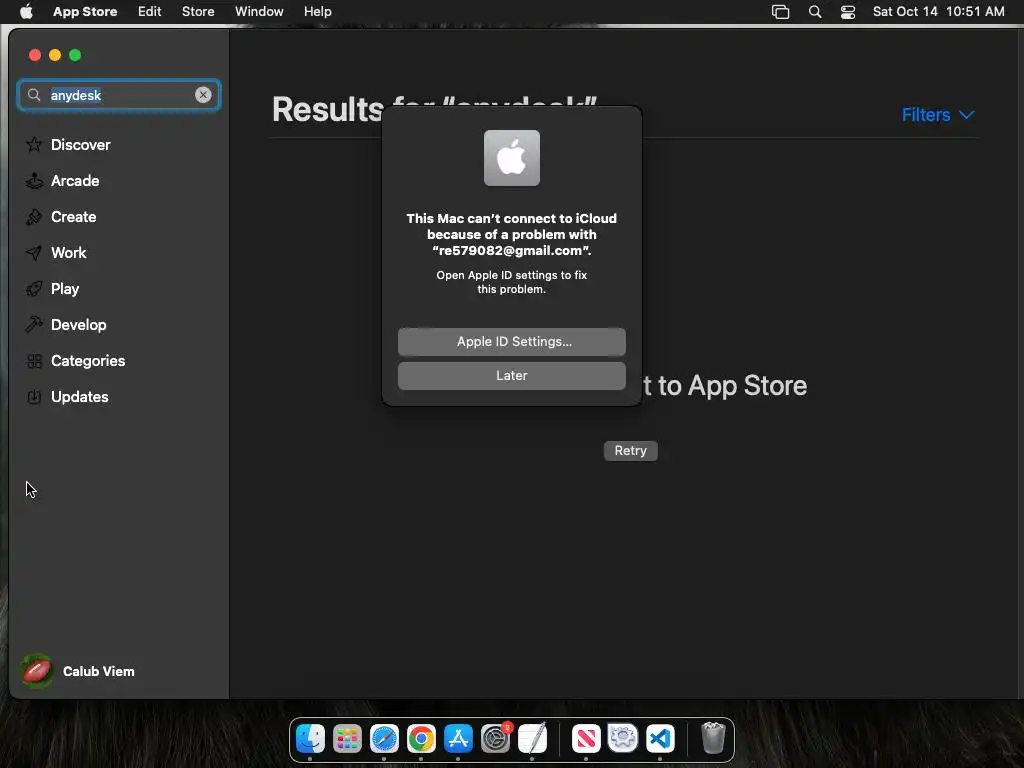Open Visual Studio Code from Dock
Screen dimensions: 1024x768
[660, 739]
